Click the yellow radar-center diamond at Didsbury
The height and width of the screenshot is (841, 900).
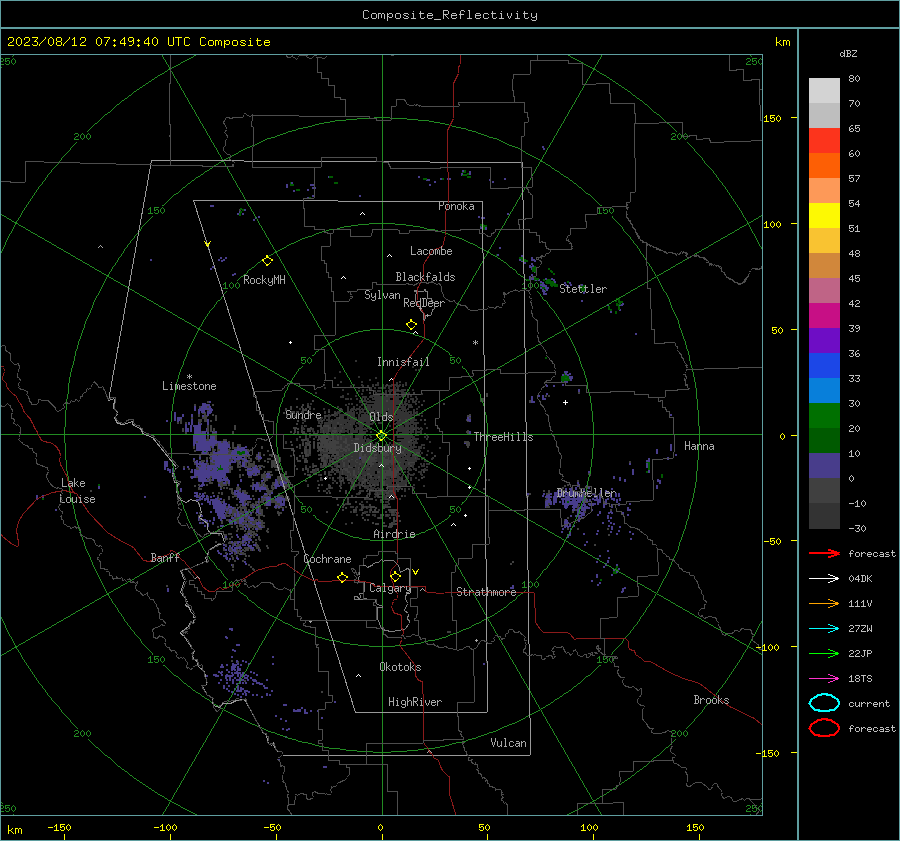point(382,435)
